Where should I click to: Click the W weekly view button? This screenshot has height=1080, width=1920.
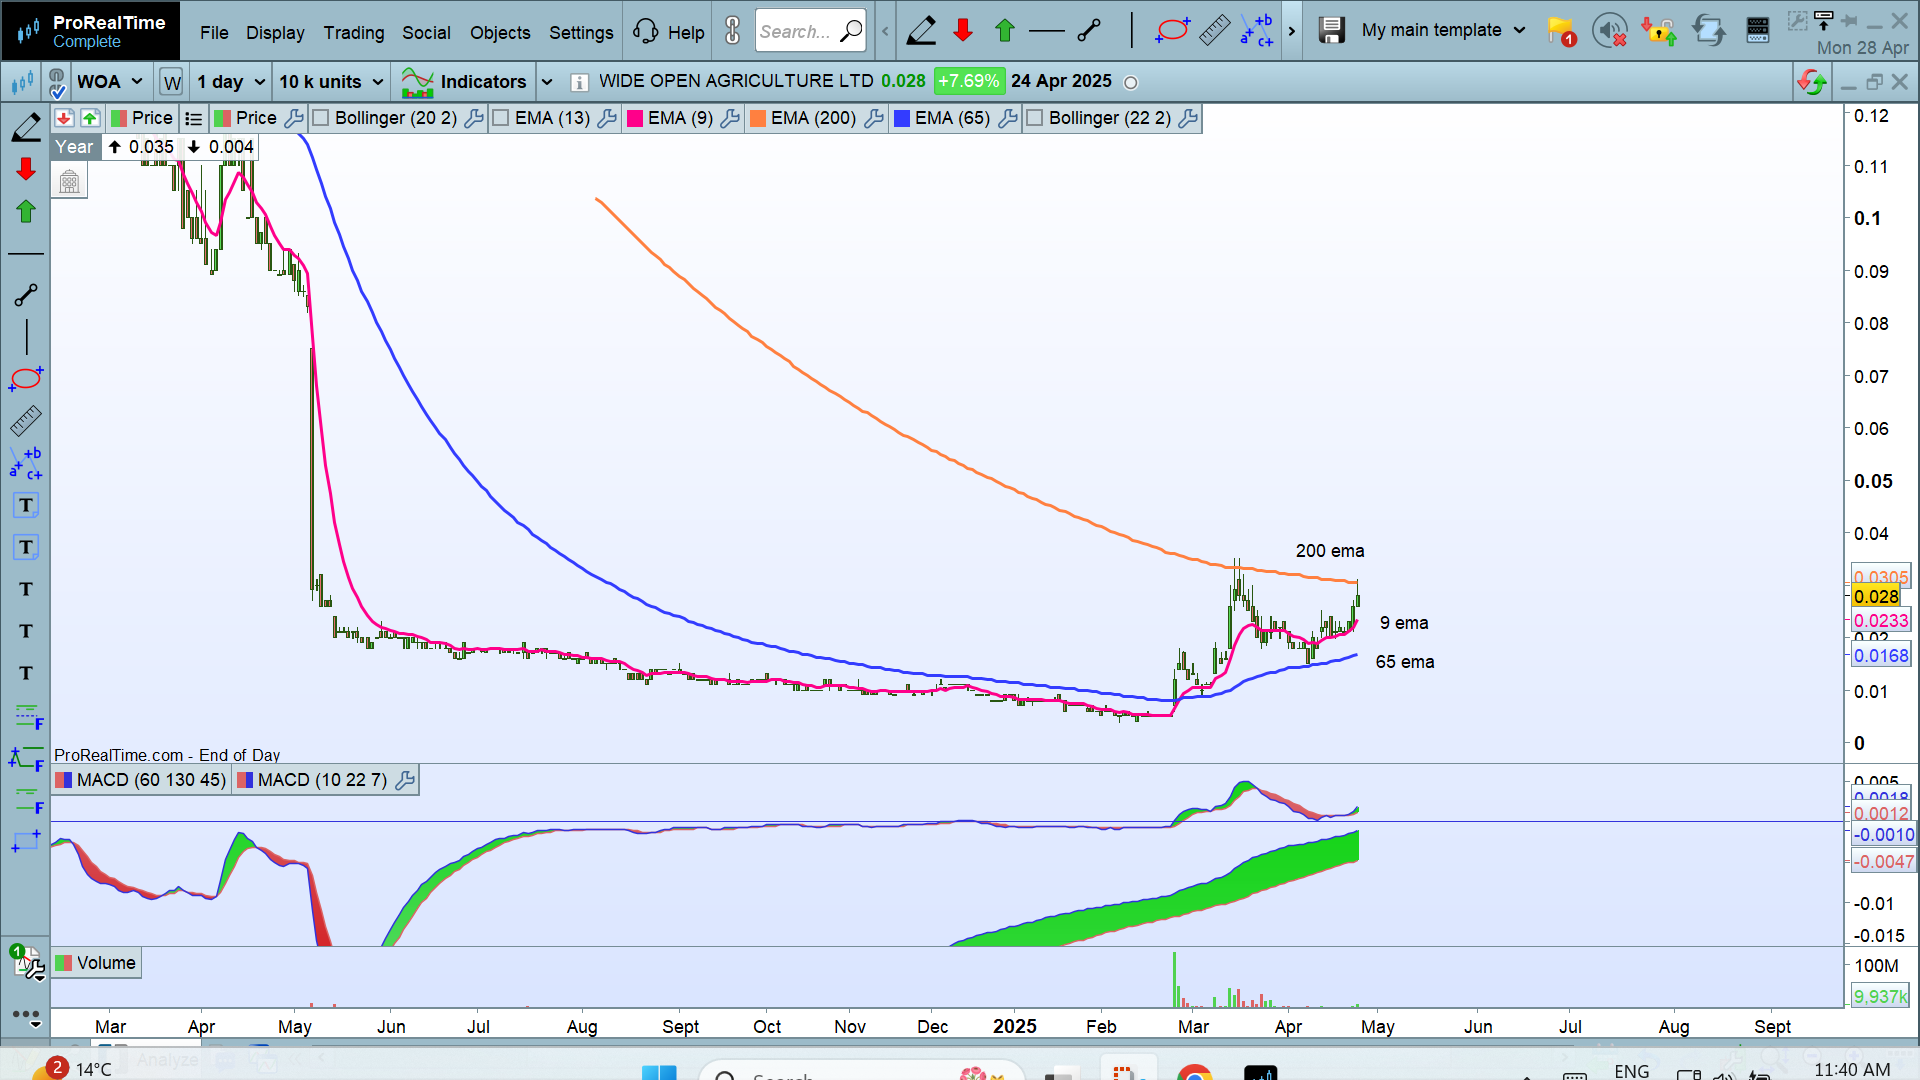coord(172,82)
